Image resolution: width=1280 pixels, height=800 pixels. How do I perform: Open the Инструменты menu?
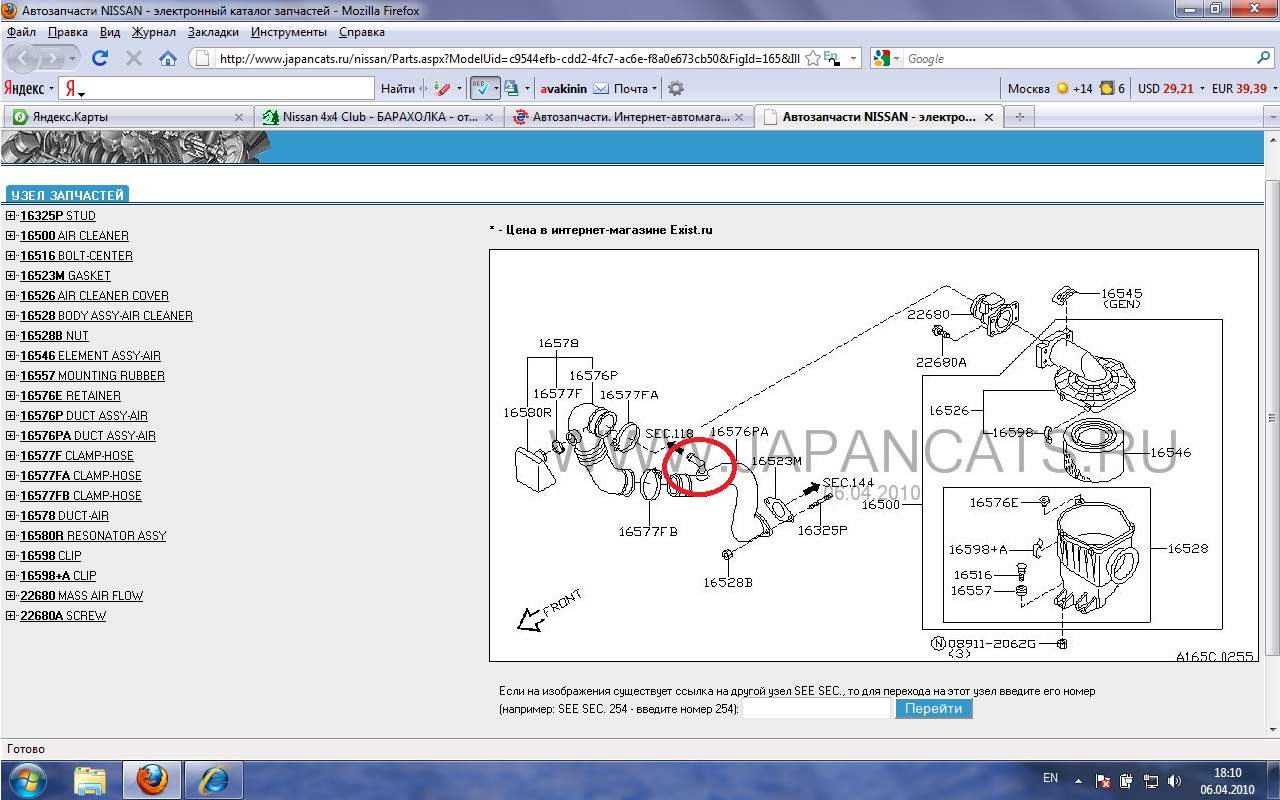point(289,32)
